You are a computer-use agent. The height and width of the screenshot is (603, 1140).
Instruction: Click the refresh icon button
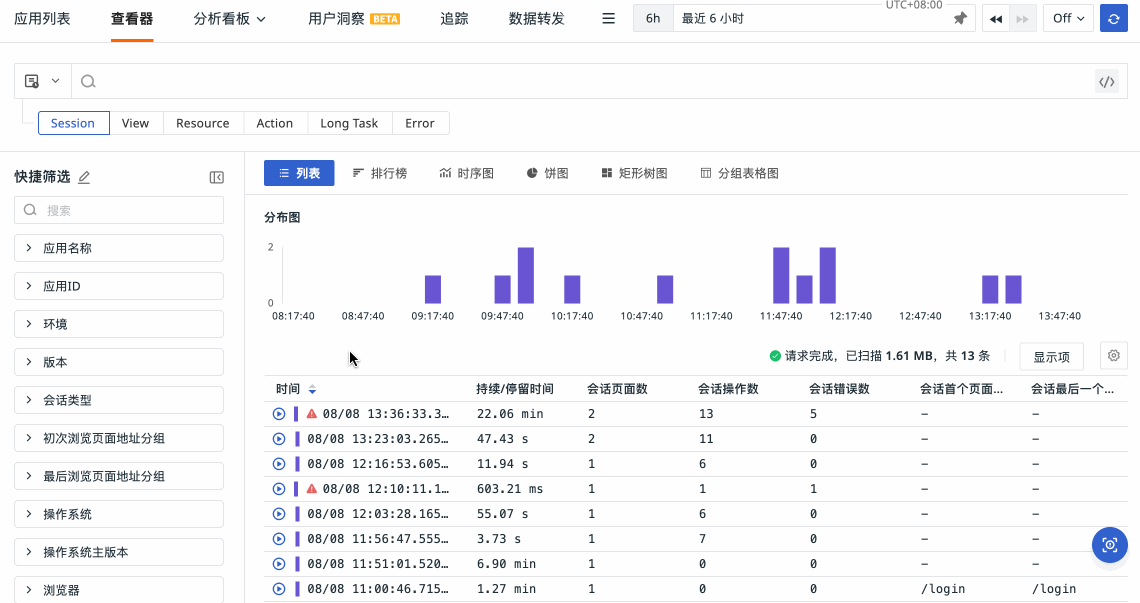pyautogui.click(x=1113, y=19)
